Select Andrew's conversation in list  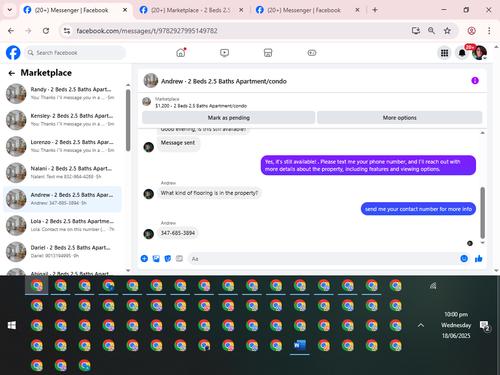[62, 199]
